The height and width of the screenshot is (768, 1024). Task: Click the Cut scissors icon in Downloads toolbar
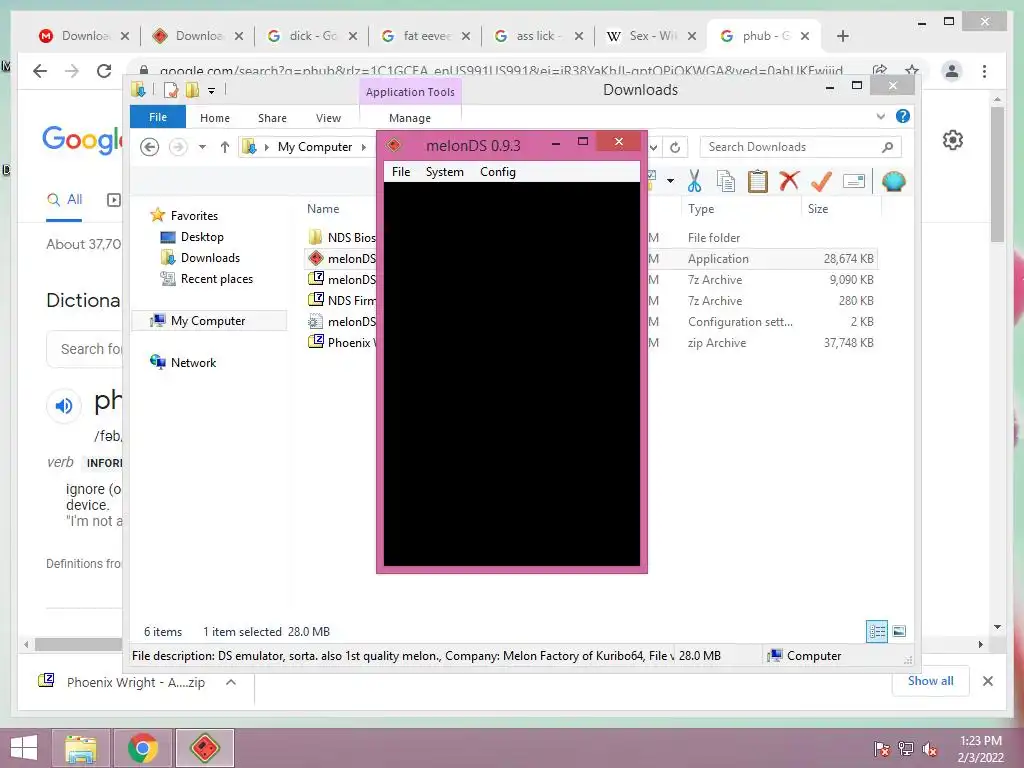694,181
